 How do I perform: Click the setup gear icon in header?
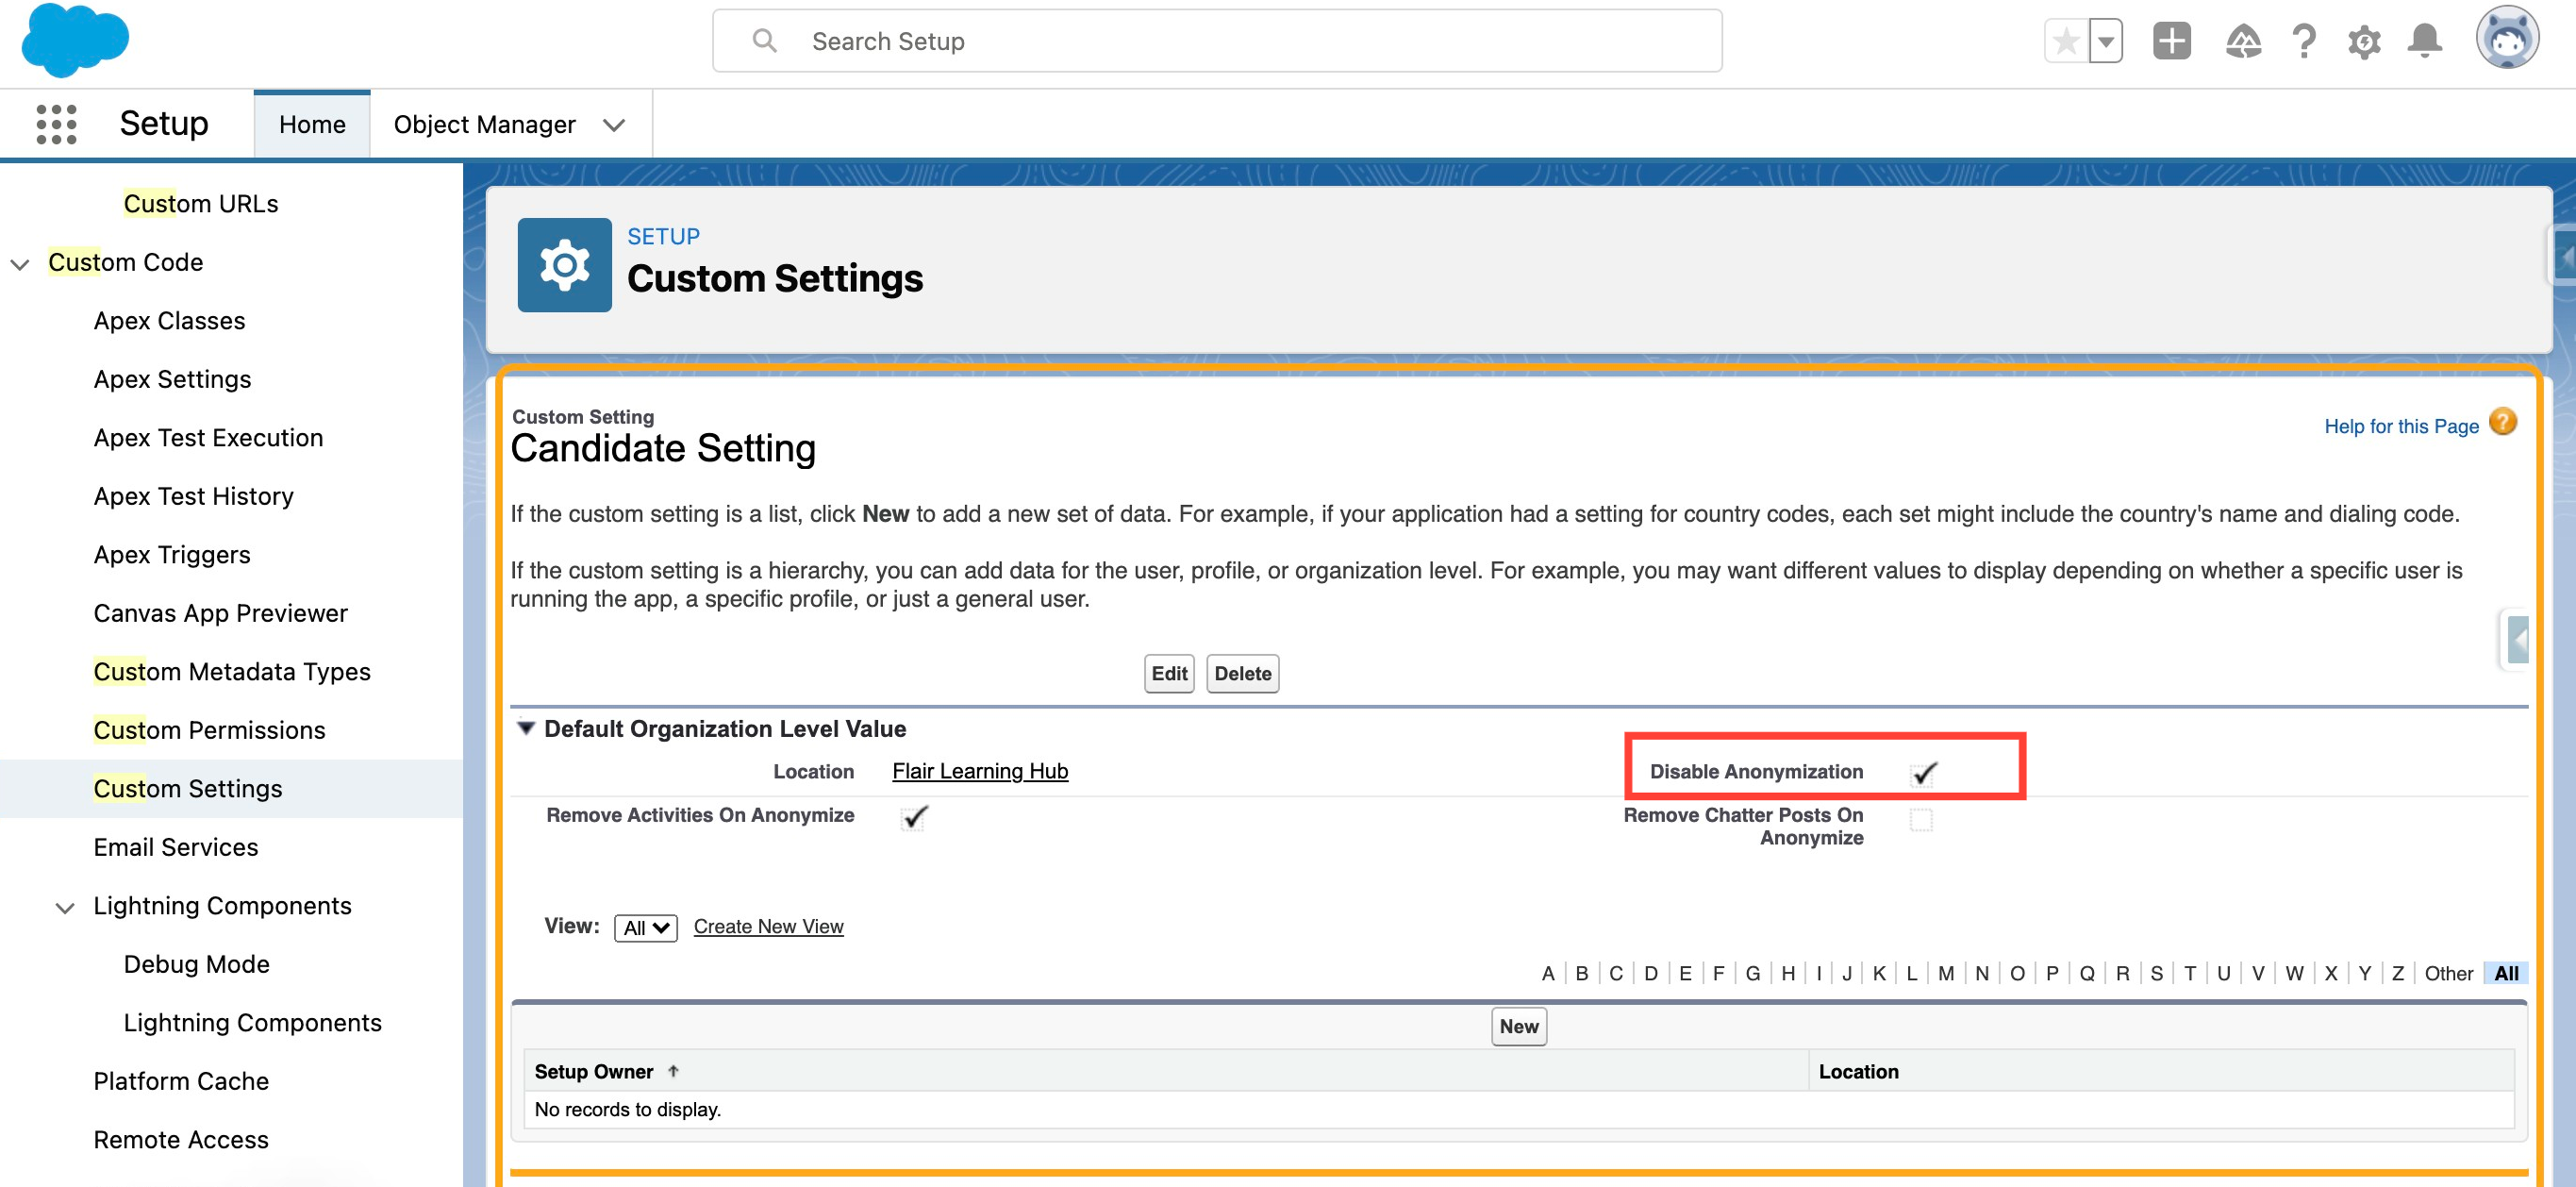point(2364,42)
